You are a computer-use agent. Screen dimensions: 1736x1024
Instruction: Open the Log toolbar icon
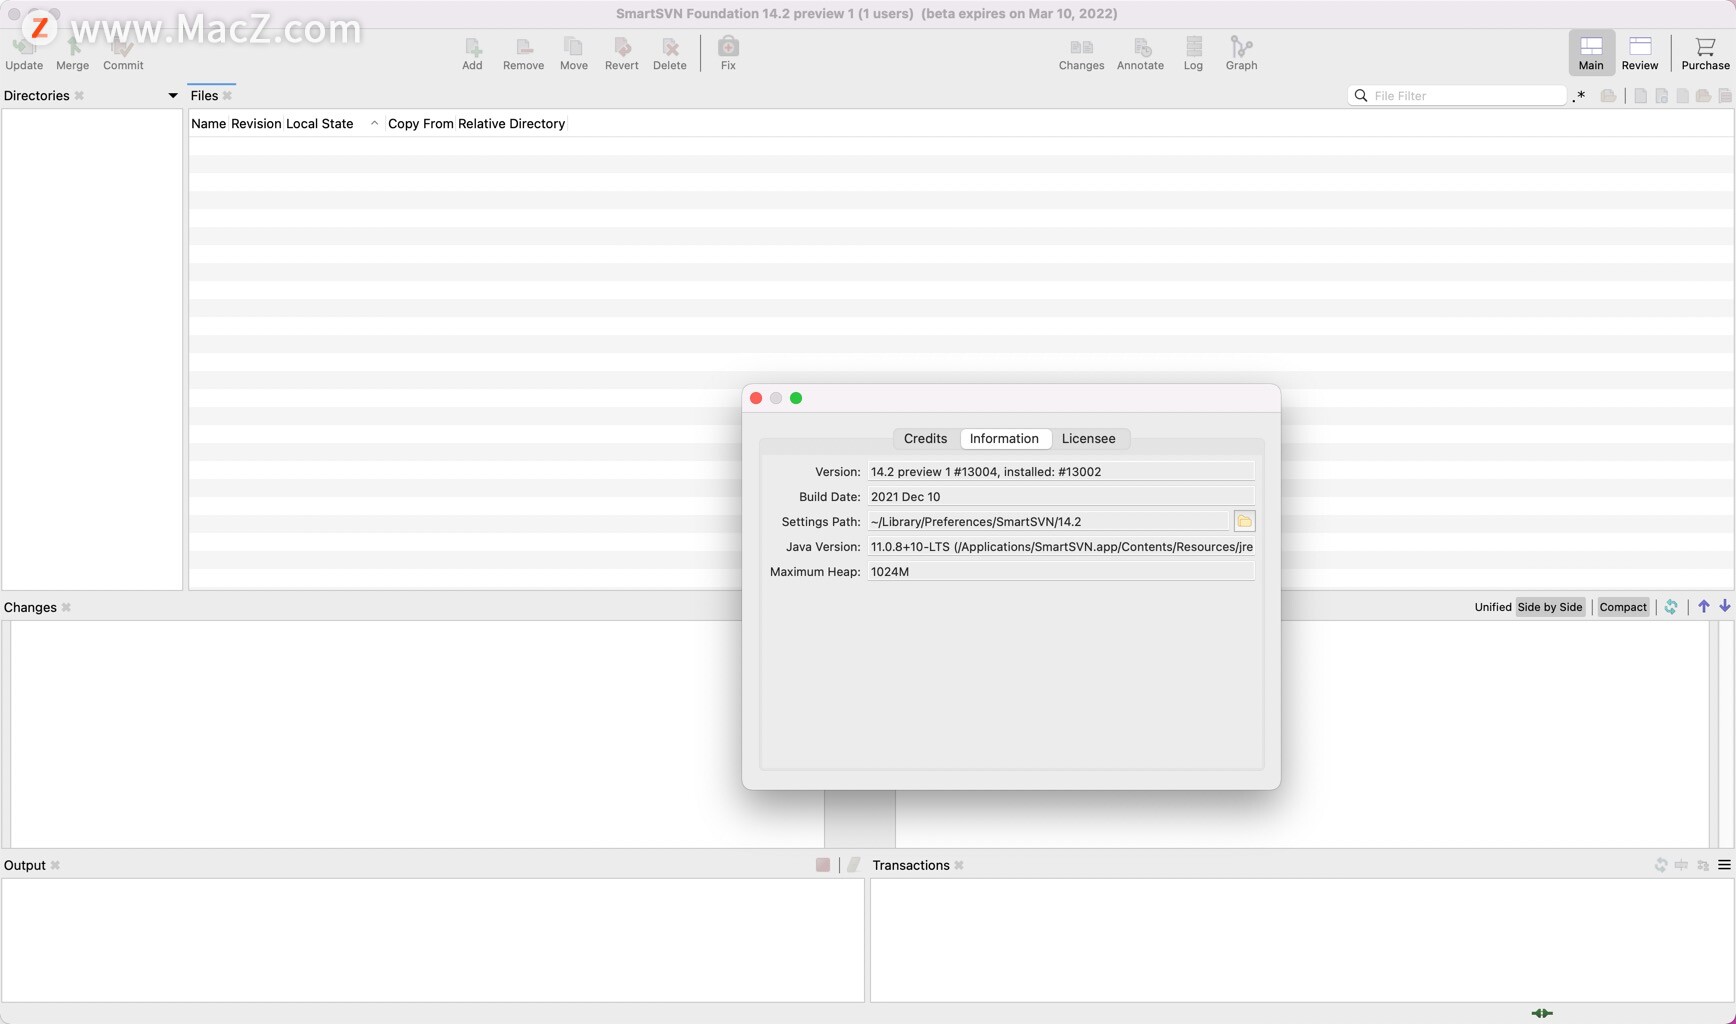pos(1193,53)
